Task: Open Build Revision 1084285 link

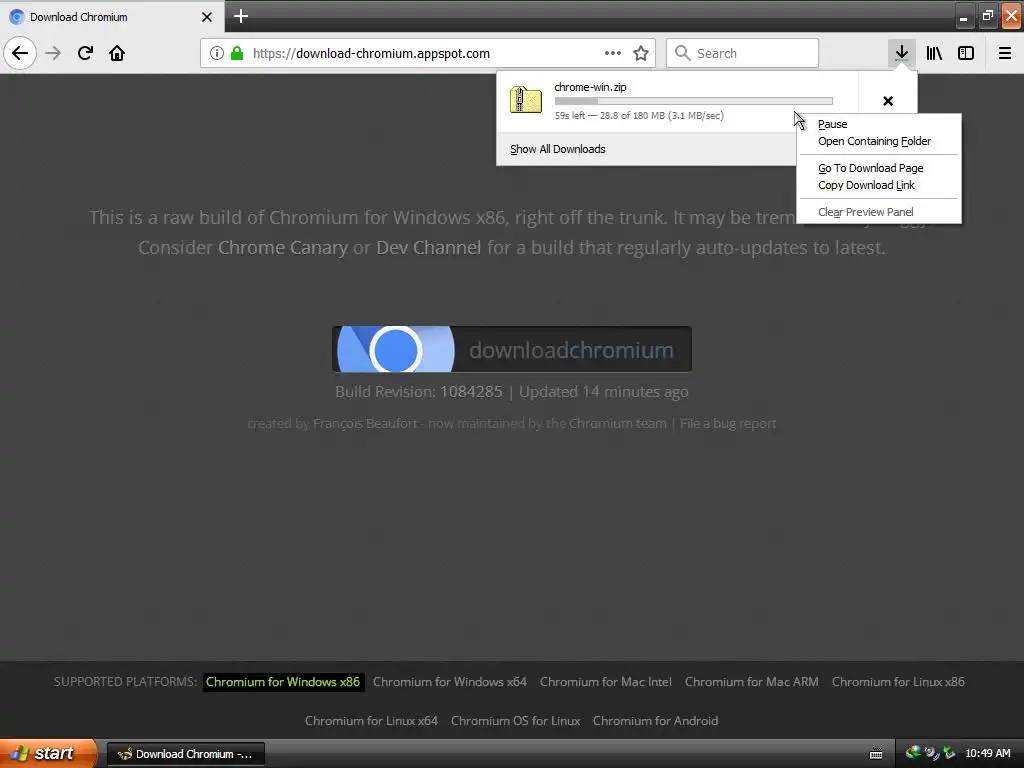Action: pyautogui.click(x=471, y=391)
